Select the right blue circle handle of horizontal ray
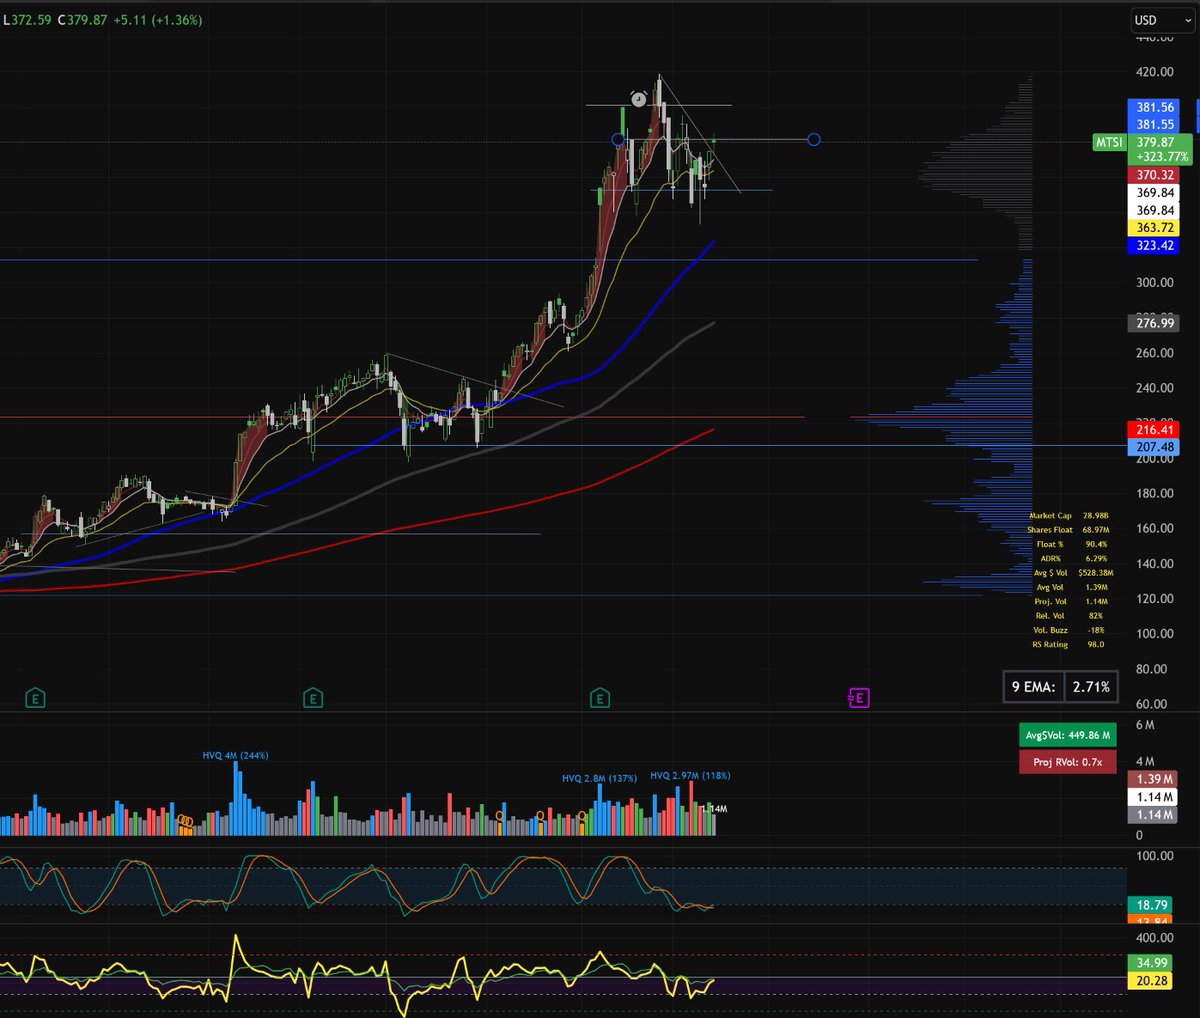 tap(813, 139)
